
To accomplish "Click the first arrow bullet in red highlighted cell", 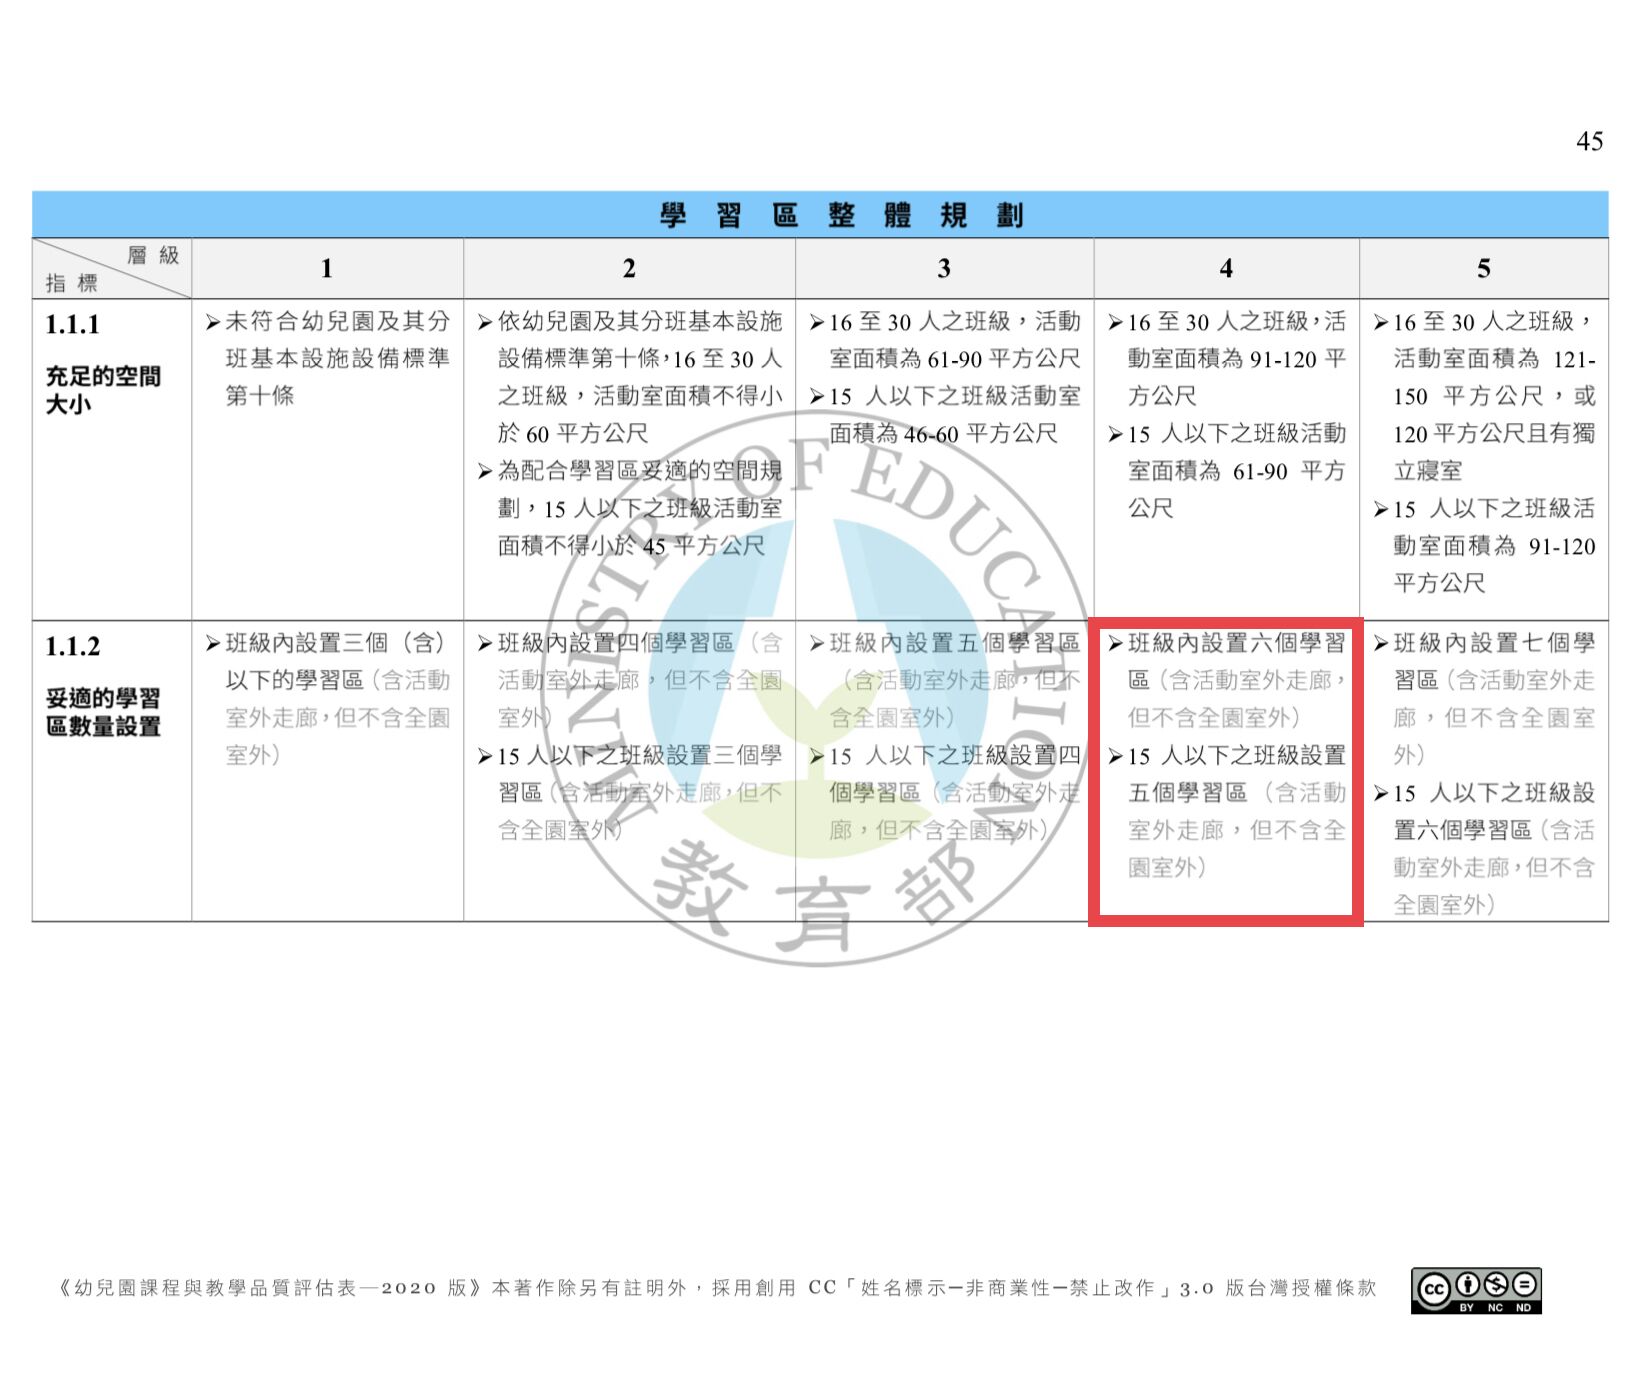I will pos(1115,644).
